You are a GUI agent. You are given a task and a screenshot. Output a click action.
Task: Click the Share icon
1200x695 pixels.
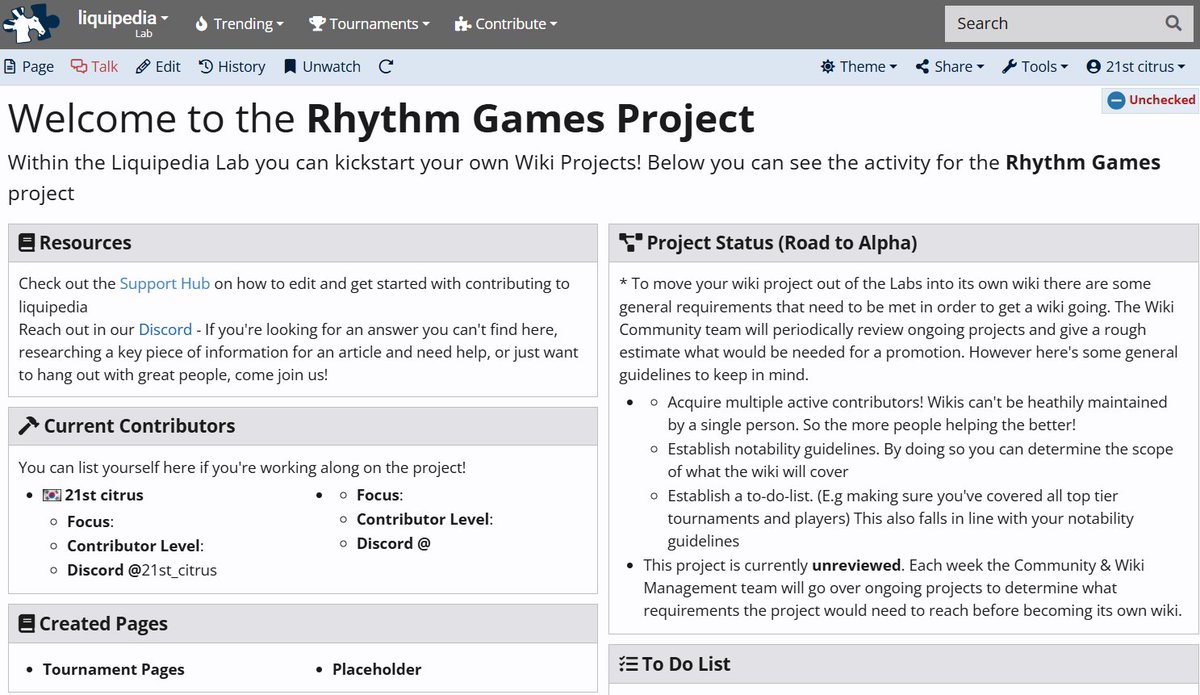coord(922,66)
